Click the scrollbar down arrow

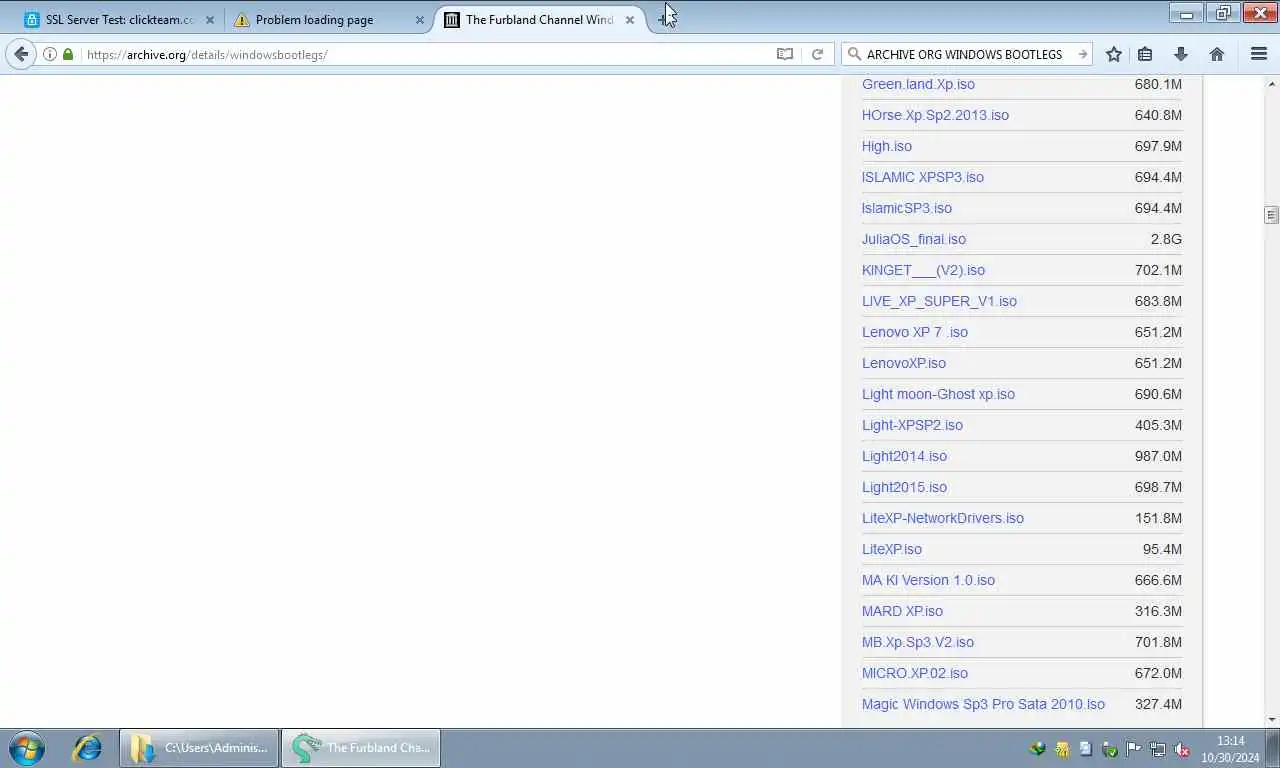(x=1271, y=719)
